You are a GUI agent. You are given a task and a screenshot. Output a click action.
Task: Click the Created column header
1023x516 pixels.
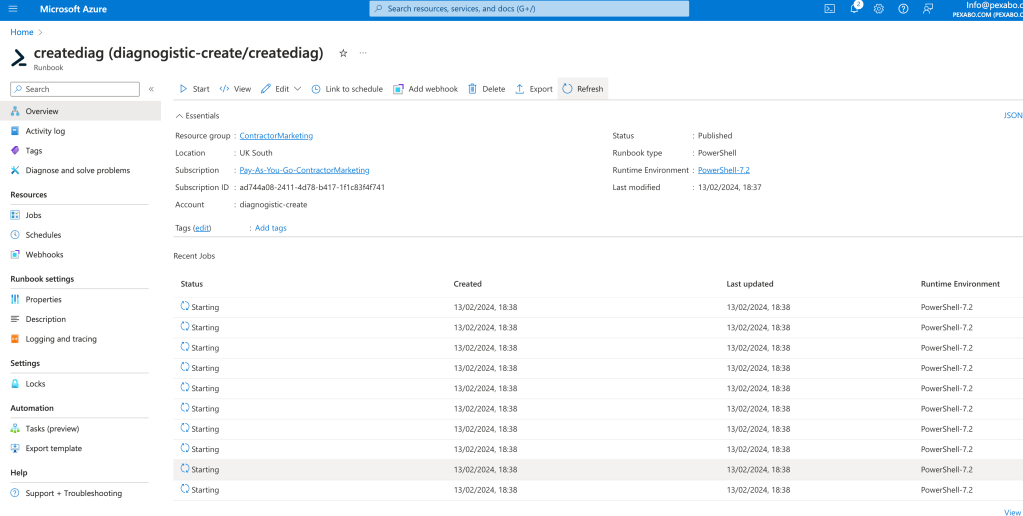click(x=467, y=284)
